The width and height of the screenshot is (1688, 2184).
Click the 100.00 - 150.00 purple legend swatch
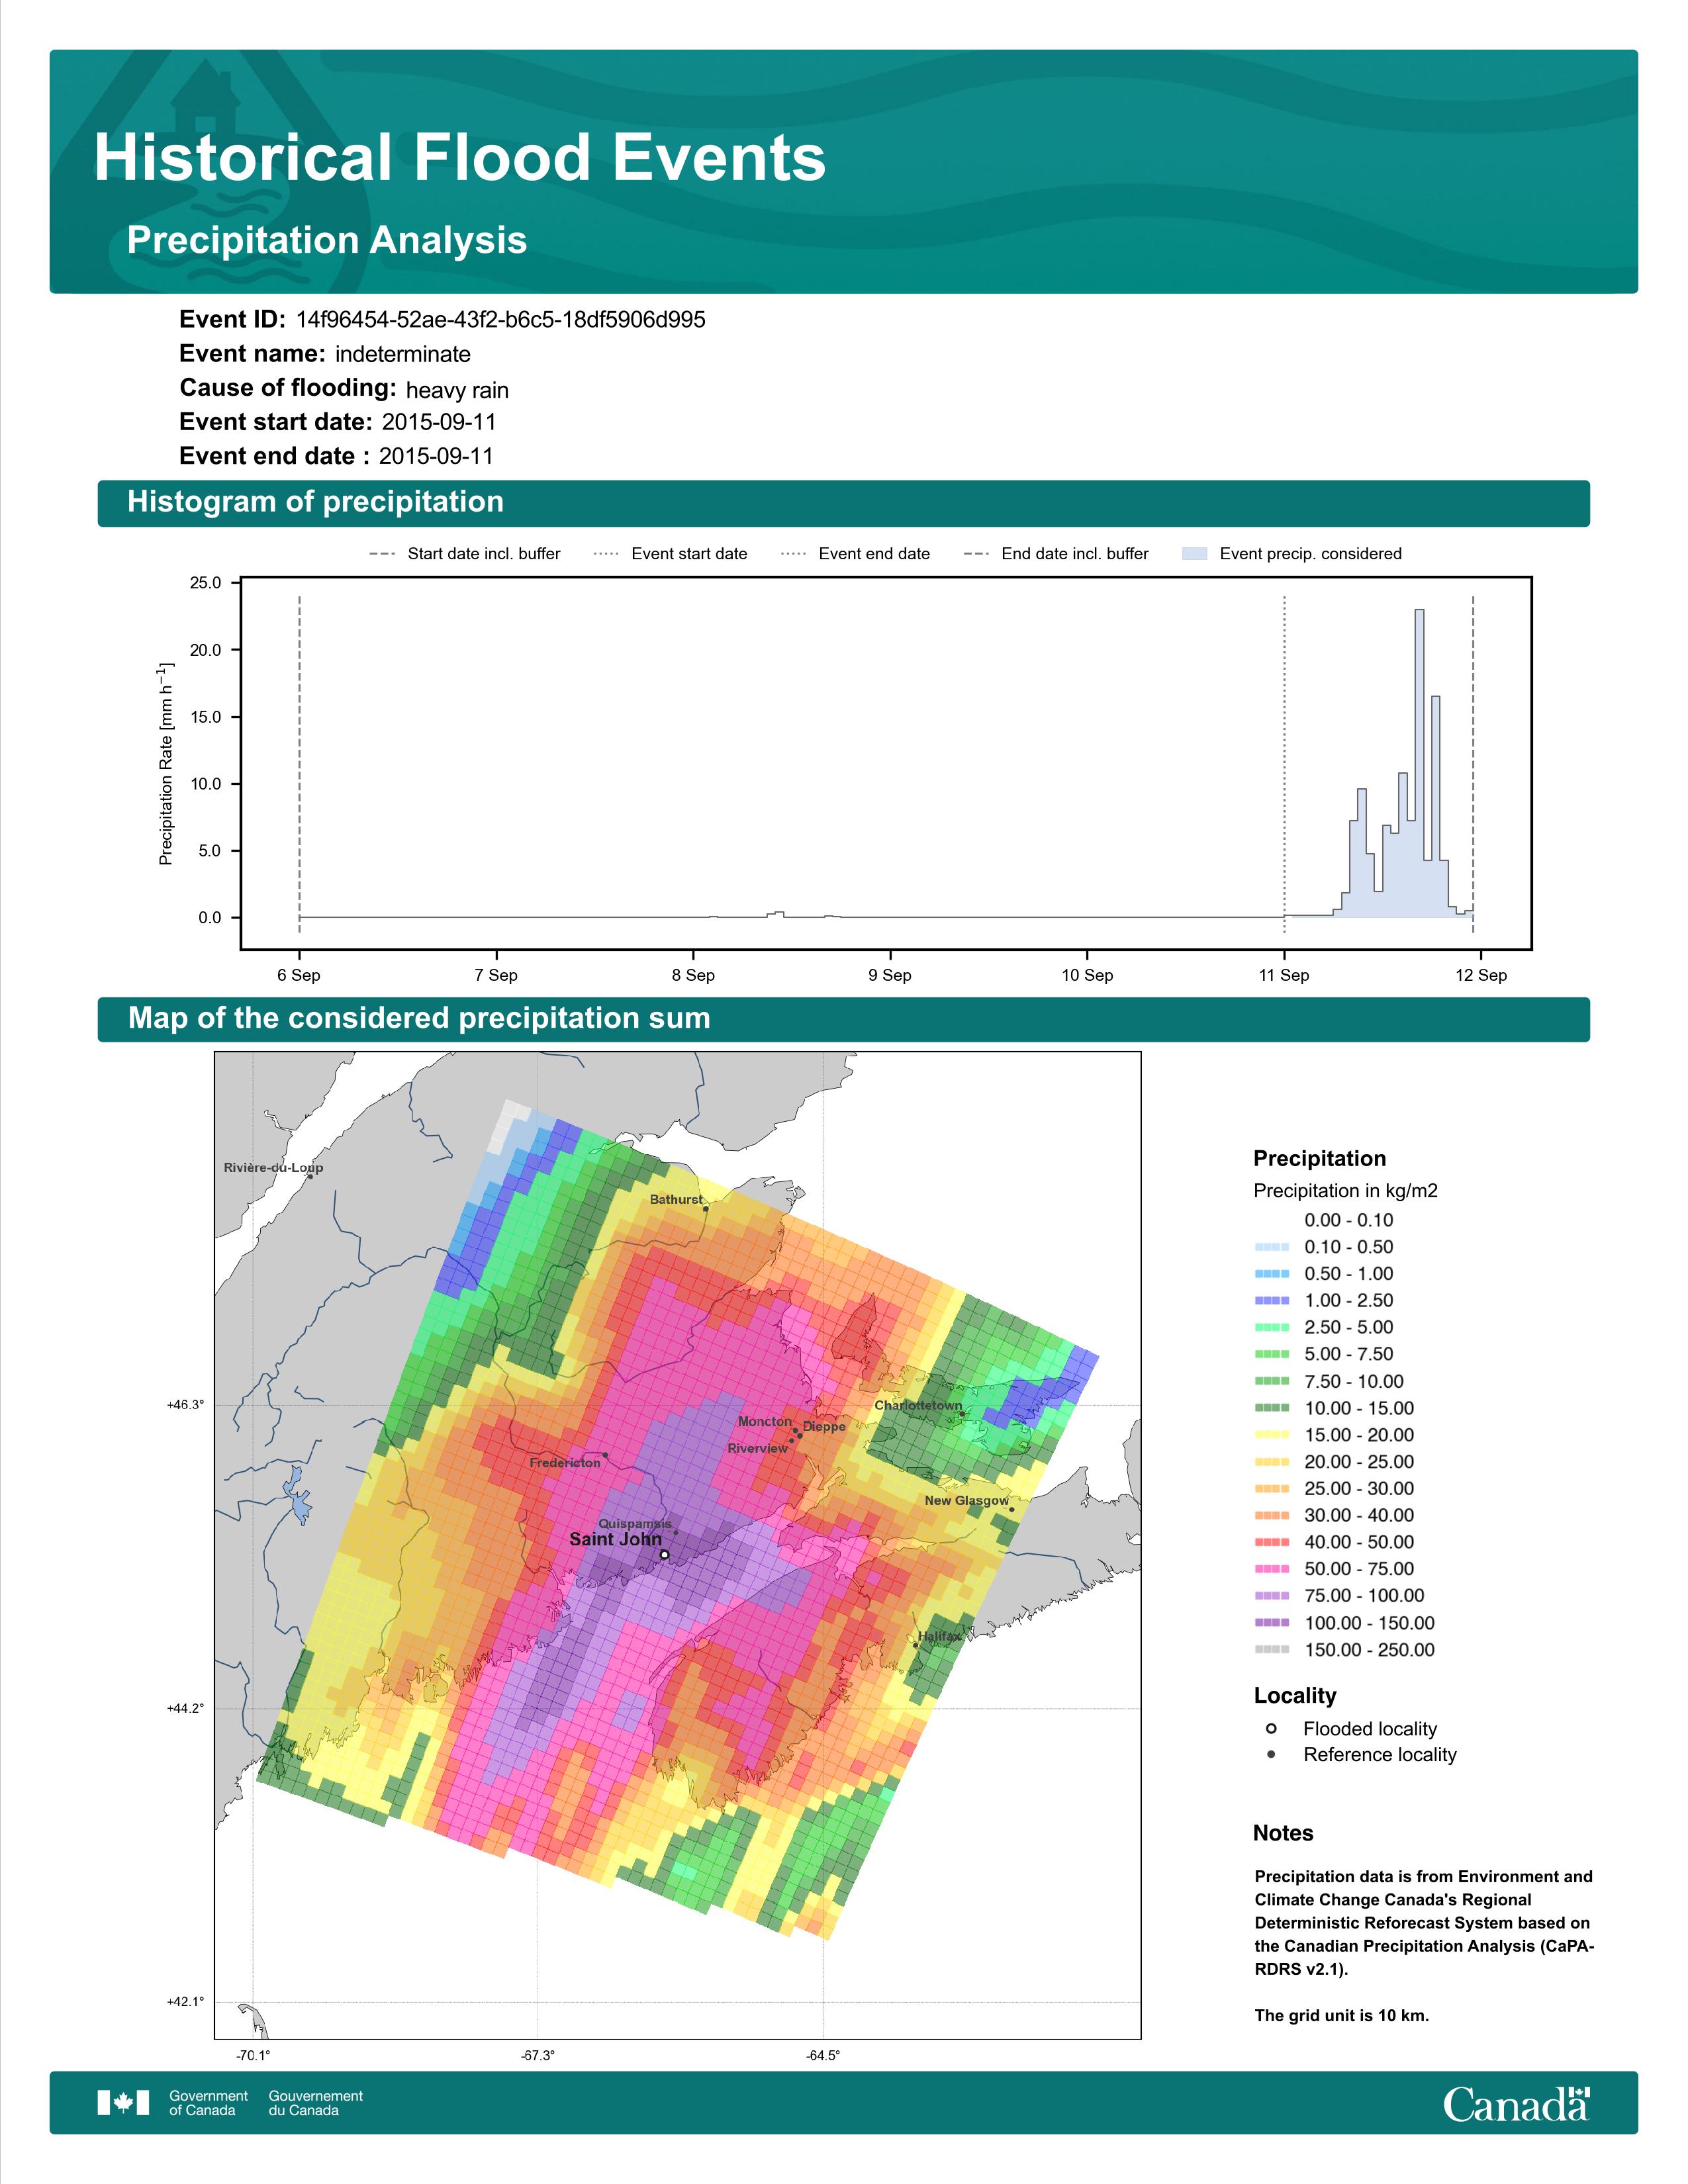1272,1622
